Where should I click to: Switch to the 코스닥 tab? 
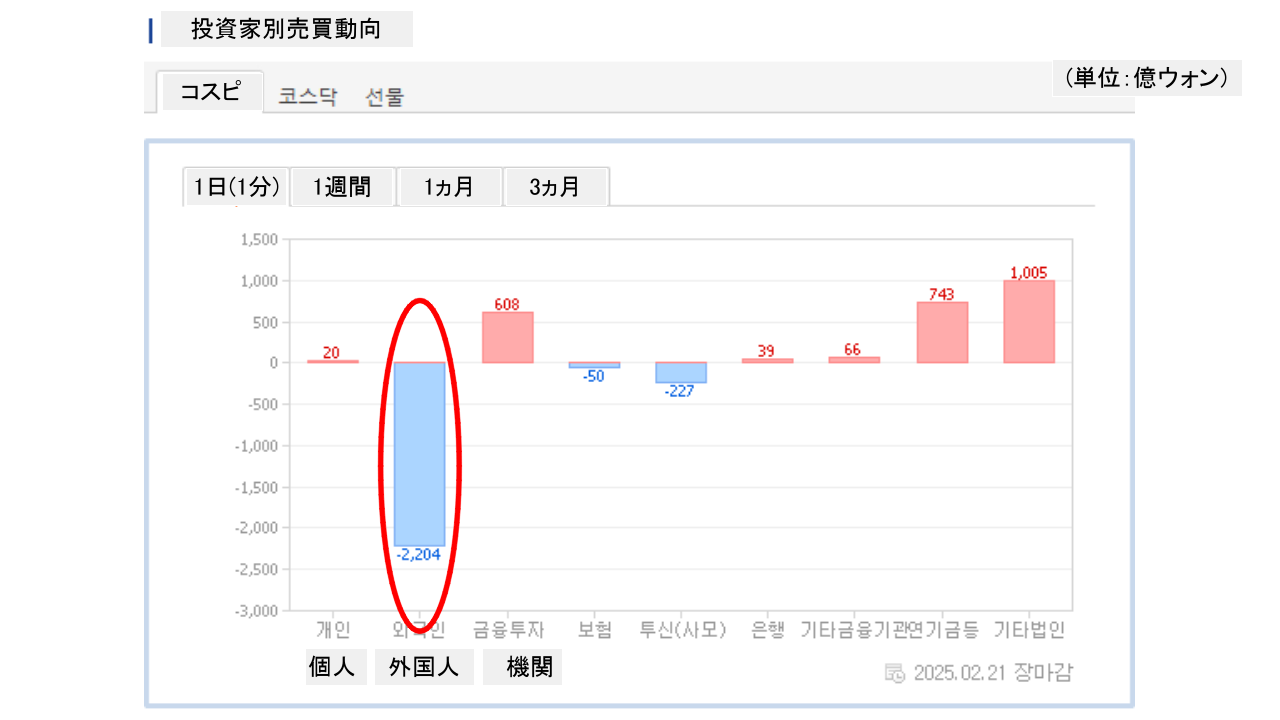pyautogui.click(x=308, y=97)
